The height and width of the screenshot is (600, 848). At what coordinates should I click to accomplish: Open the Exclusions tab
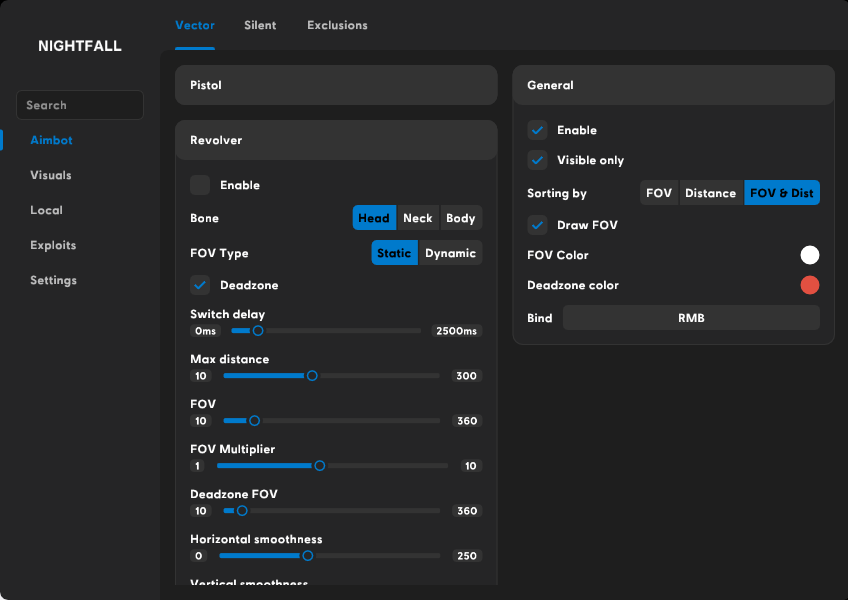[337, 25]
